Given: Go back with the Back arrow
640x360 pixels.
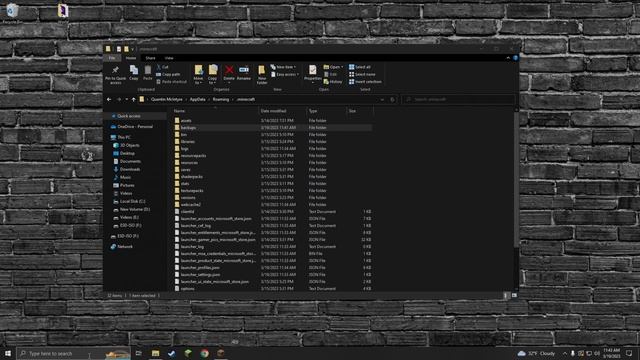Looking at the screenshot, I should click(109, 99).
